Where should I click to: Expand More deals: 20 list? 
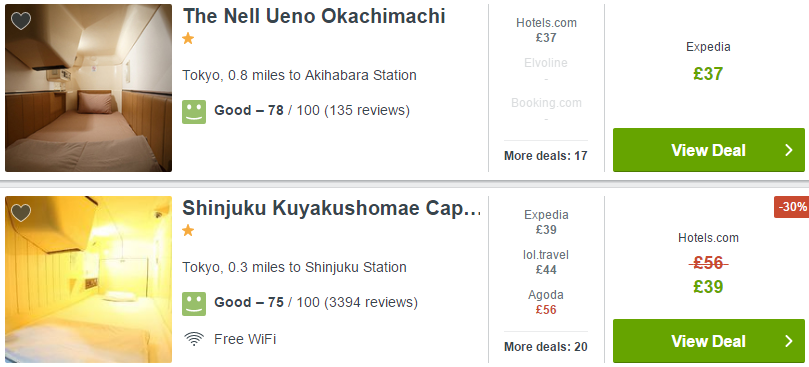point(546,346)
